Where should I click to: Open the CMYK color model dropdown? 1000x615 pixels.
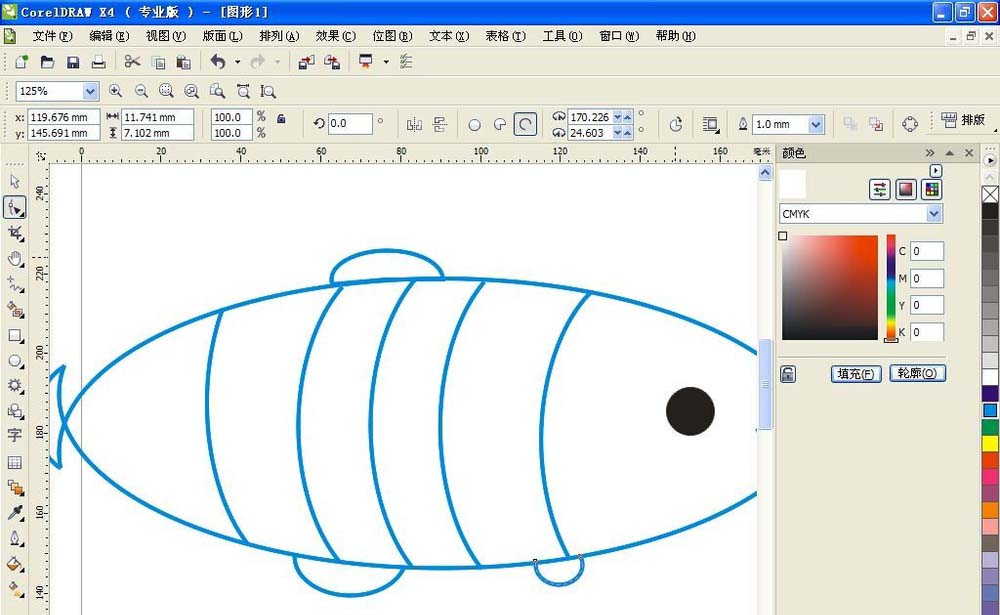click(935, 213)
